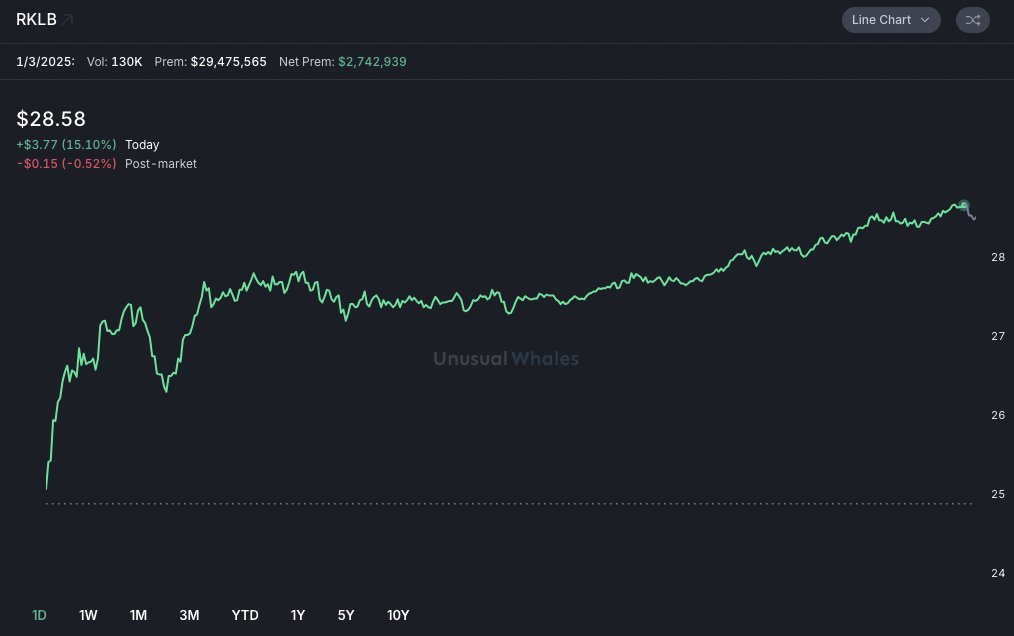Viewport: 1014px width, 636px height.
Task: View the 5Y time range
Action: [x=346, y=615]
